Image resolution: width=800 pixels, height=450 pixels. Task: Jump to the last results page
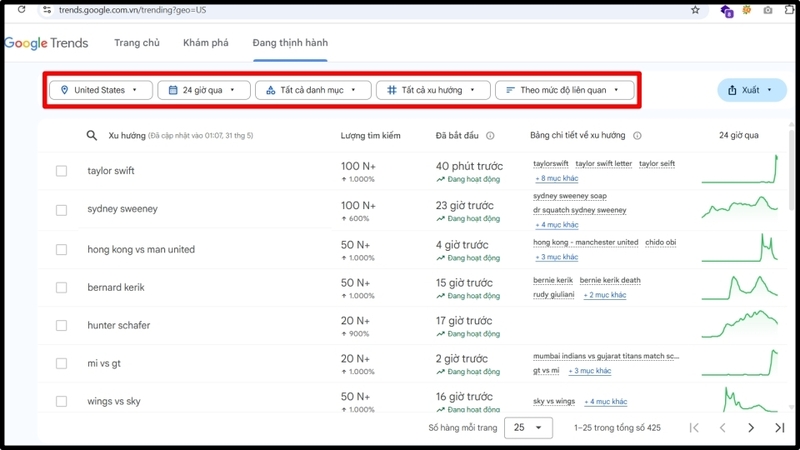[779, 427]
